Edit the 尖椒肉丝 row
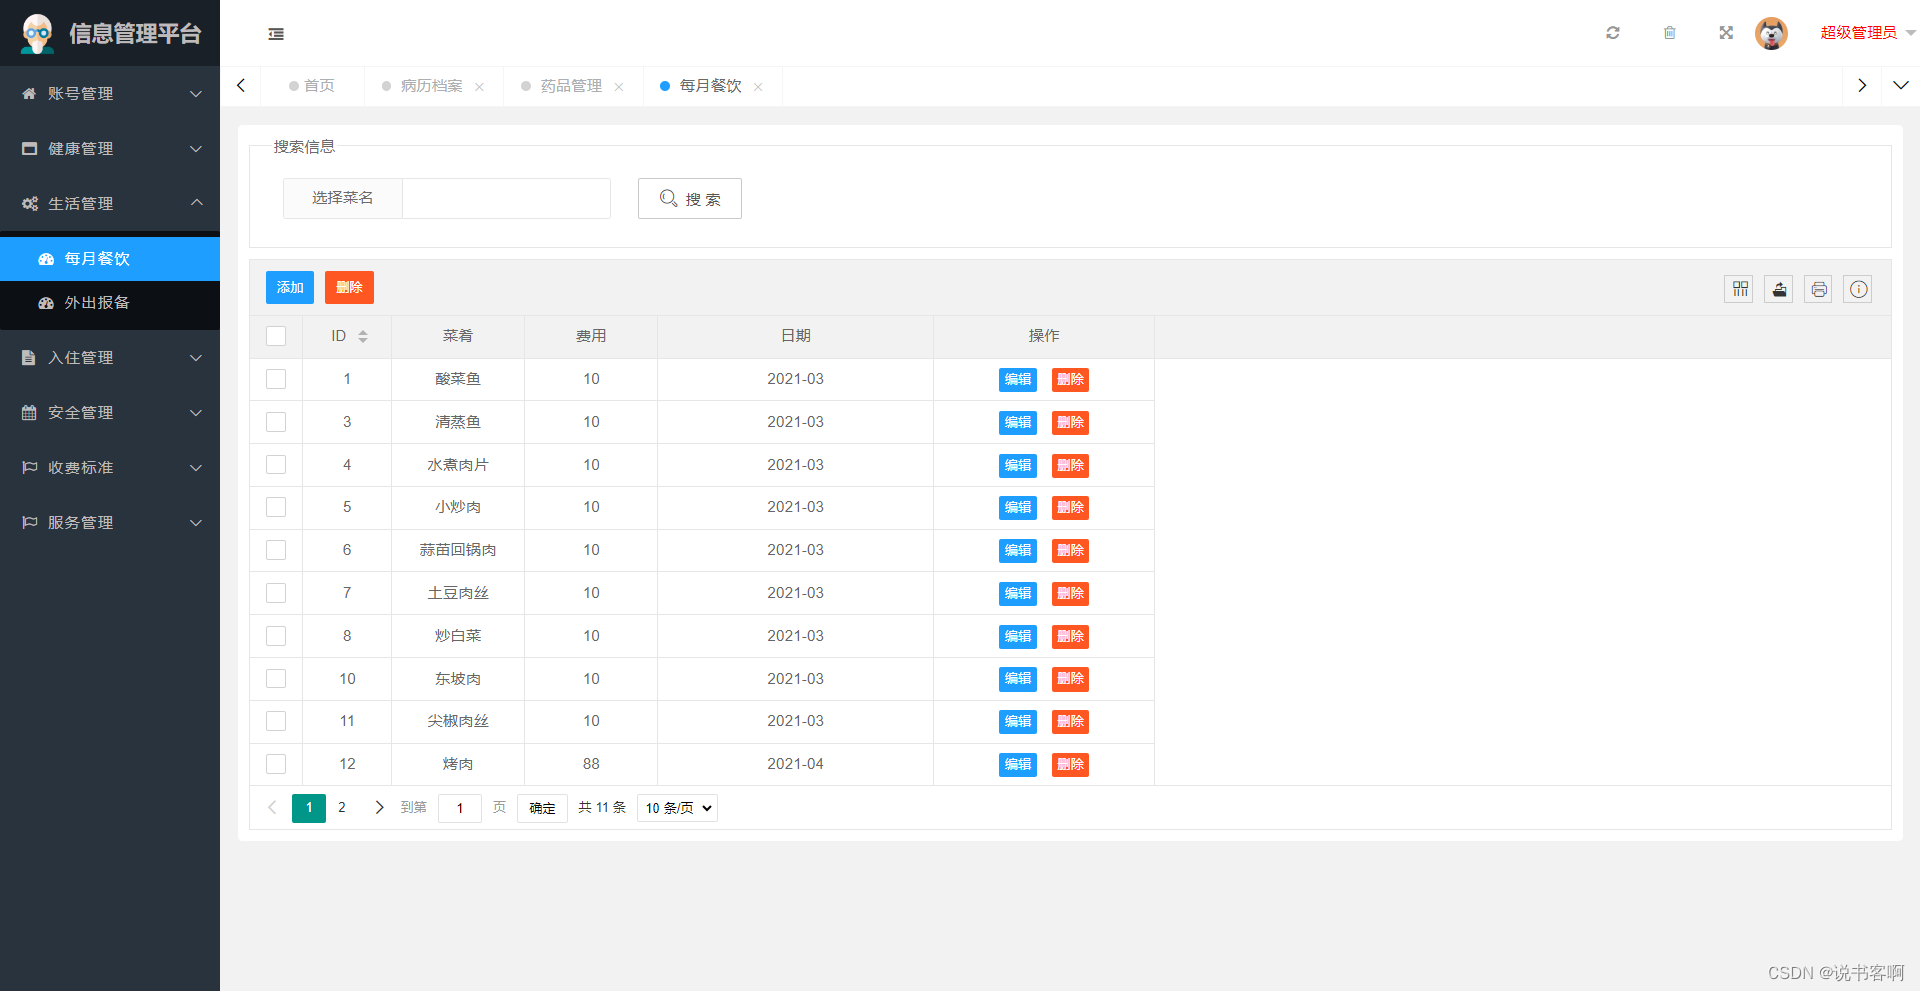 pyautogui.click(x=1018, y=722)
